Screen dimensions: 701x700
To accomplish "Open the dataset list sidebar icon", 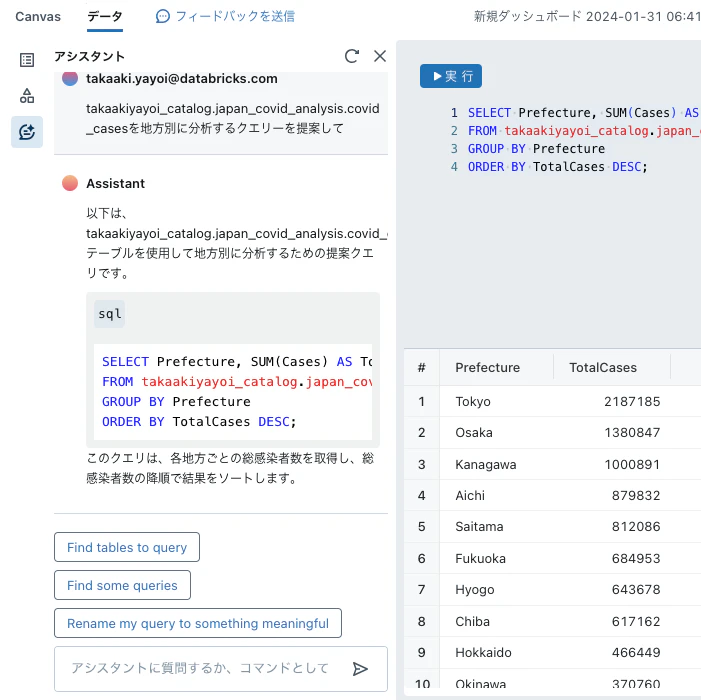I will 27,60.
